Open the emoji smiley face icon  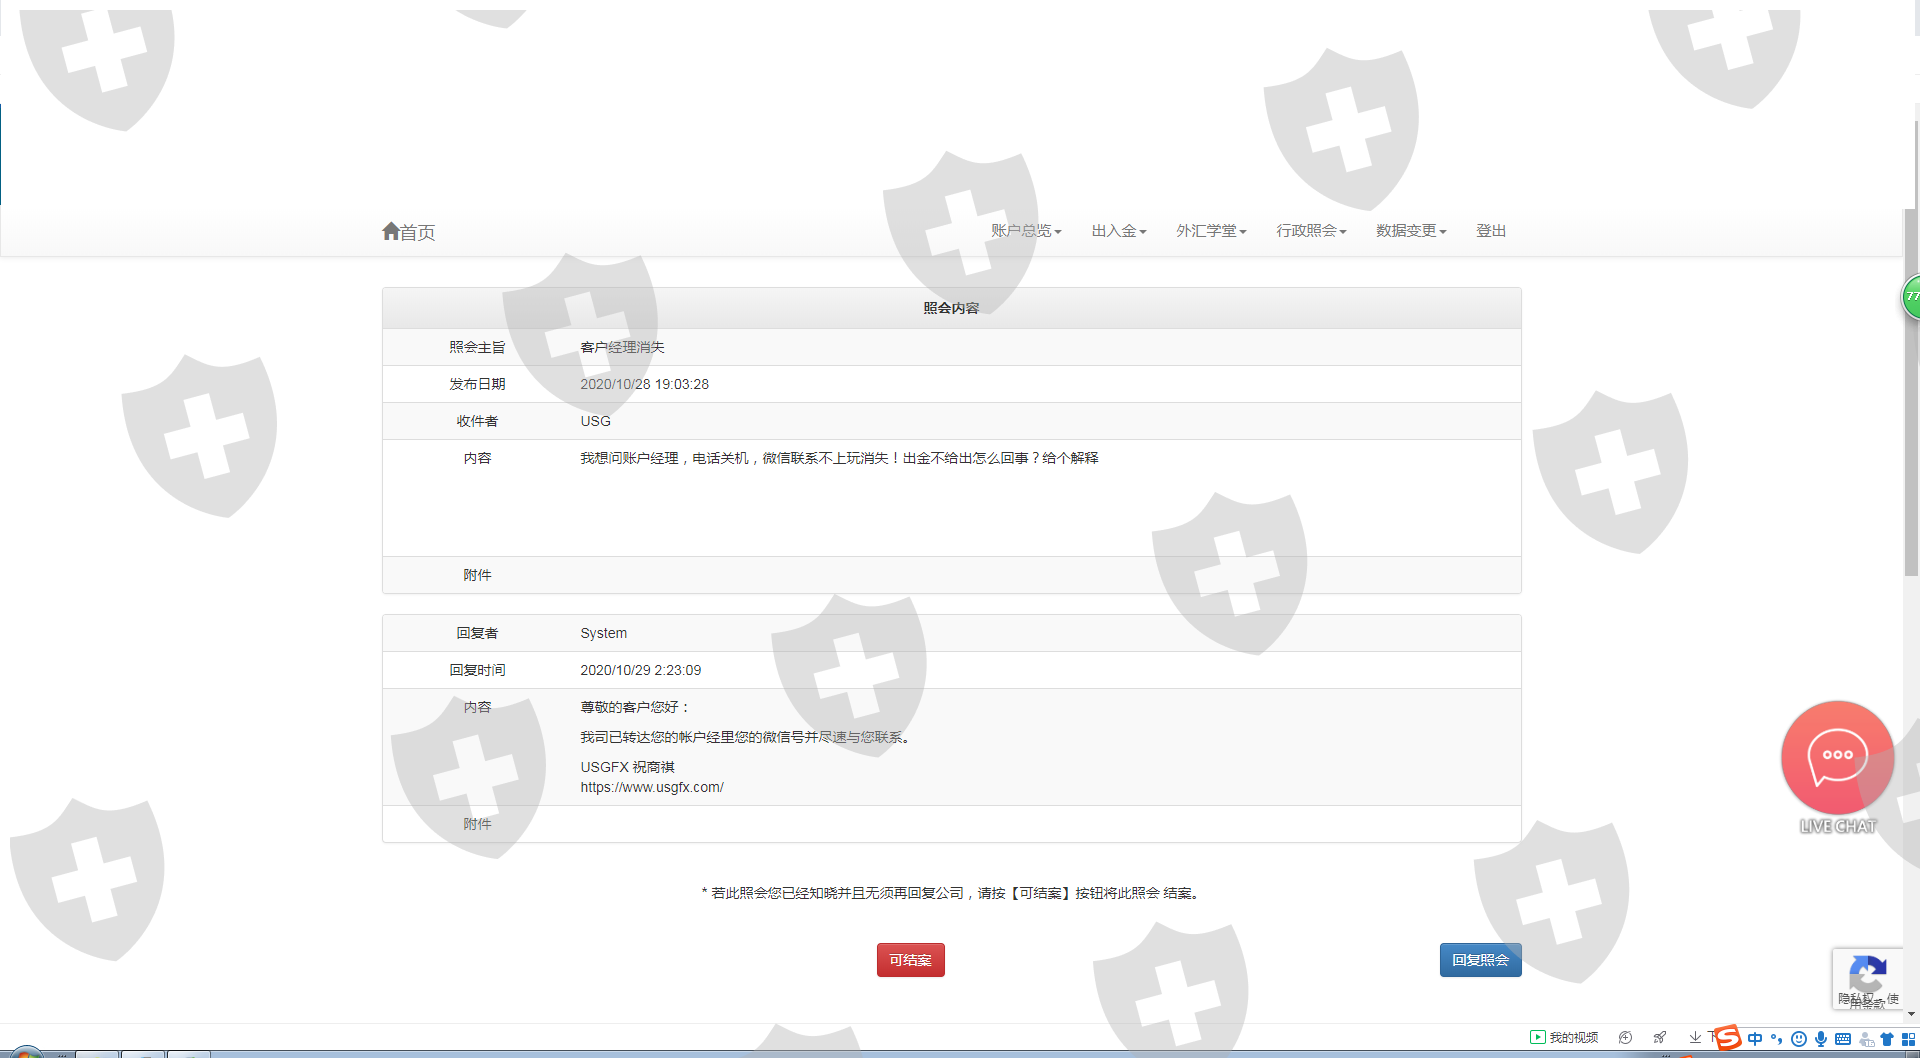(x=1799, y=1039)
